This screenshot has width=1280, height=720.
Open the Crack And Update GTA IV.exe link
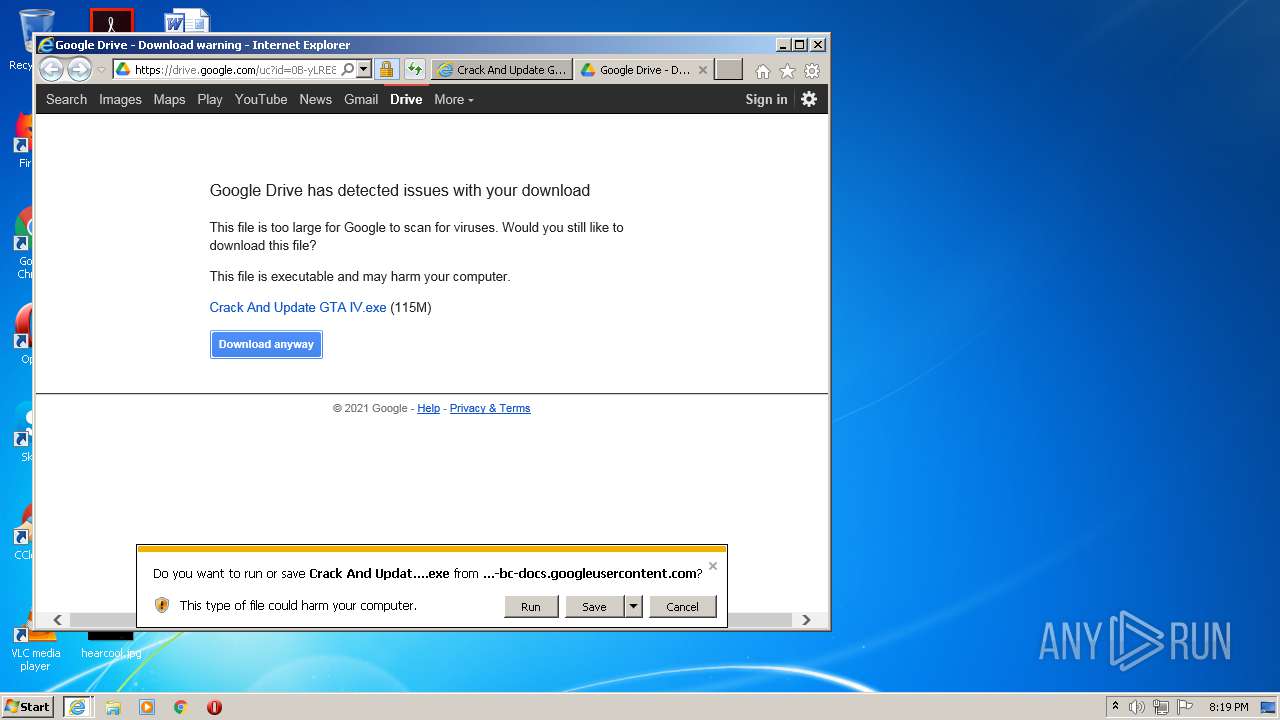click(x=298, y=307)
